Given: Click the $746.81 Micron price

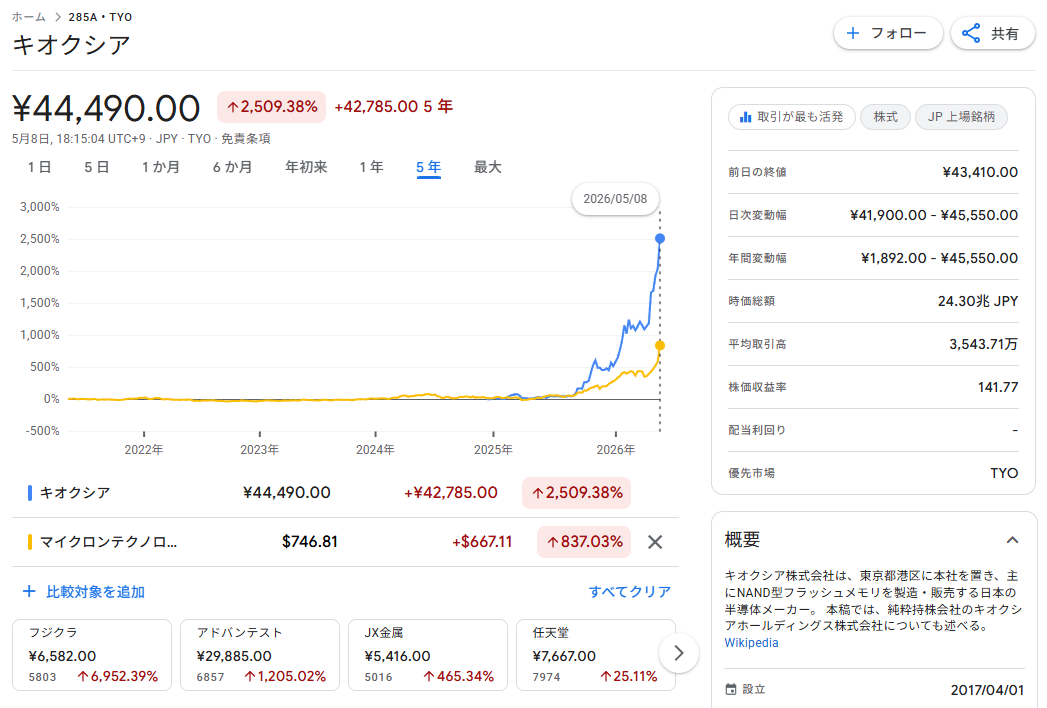Looking at the screenshot, I should (x=310, y=542).
